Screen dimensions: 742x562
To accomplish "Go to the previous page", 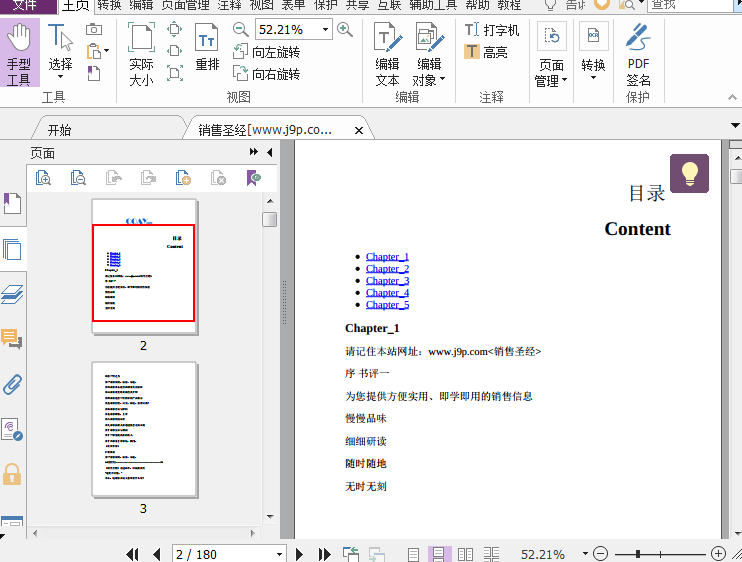I will pos(157,554).
